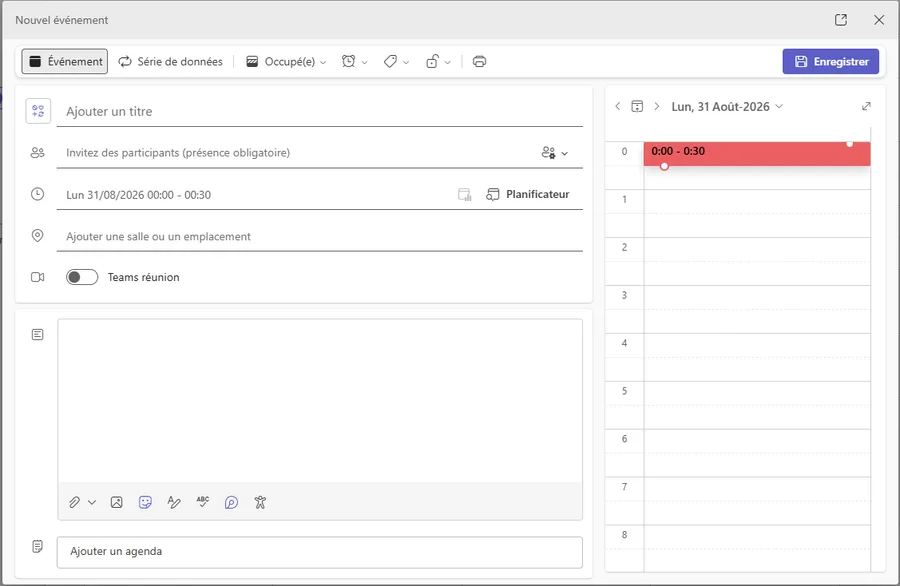Screen dimensions: 900x586
Task: Select the Événement tab
Action: [x=65, y=61]
